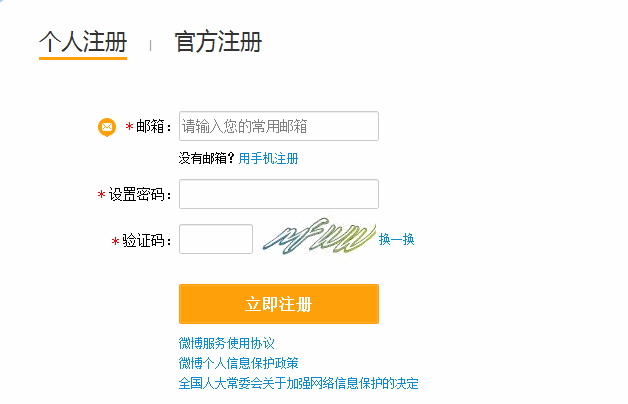Screen dimensions: 628x404
Task: Follow the 用手机注册 phone registration link
Action: 268,159
